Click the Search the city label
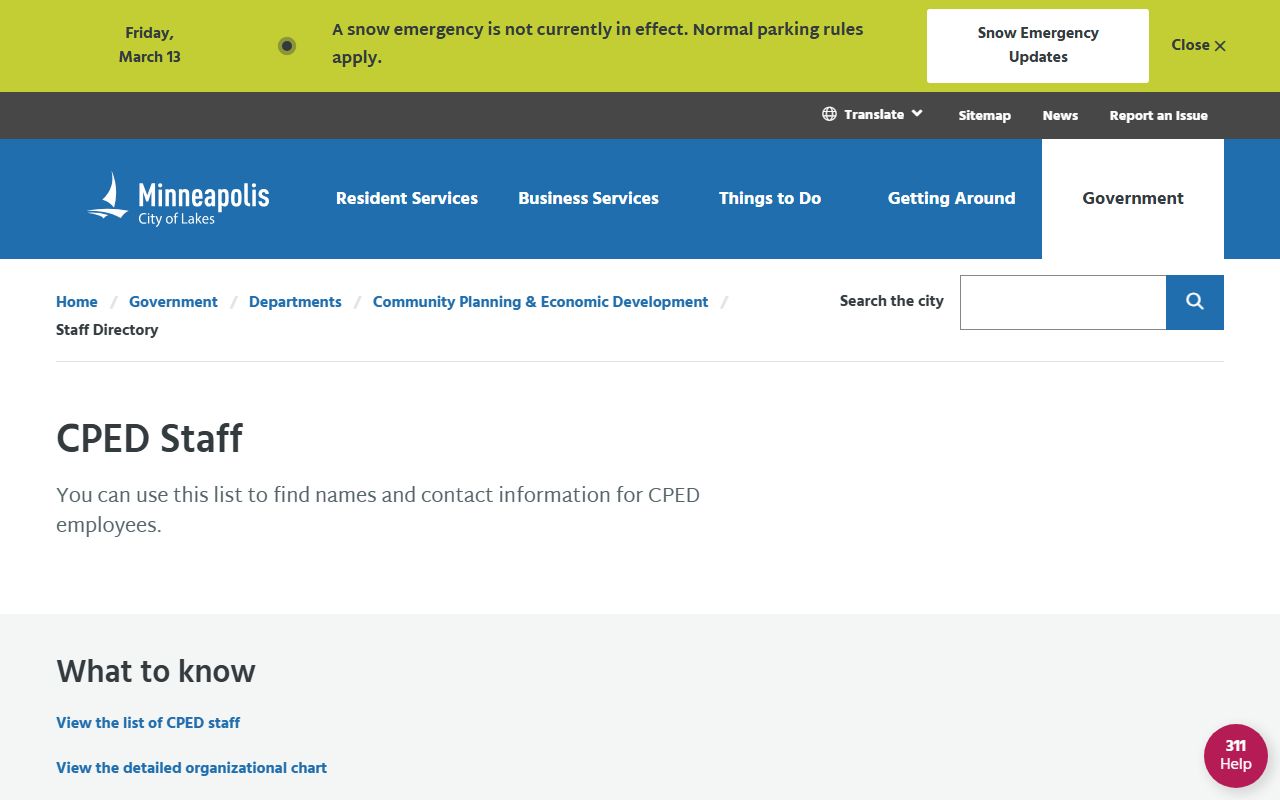 pos(892,301)
